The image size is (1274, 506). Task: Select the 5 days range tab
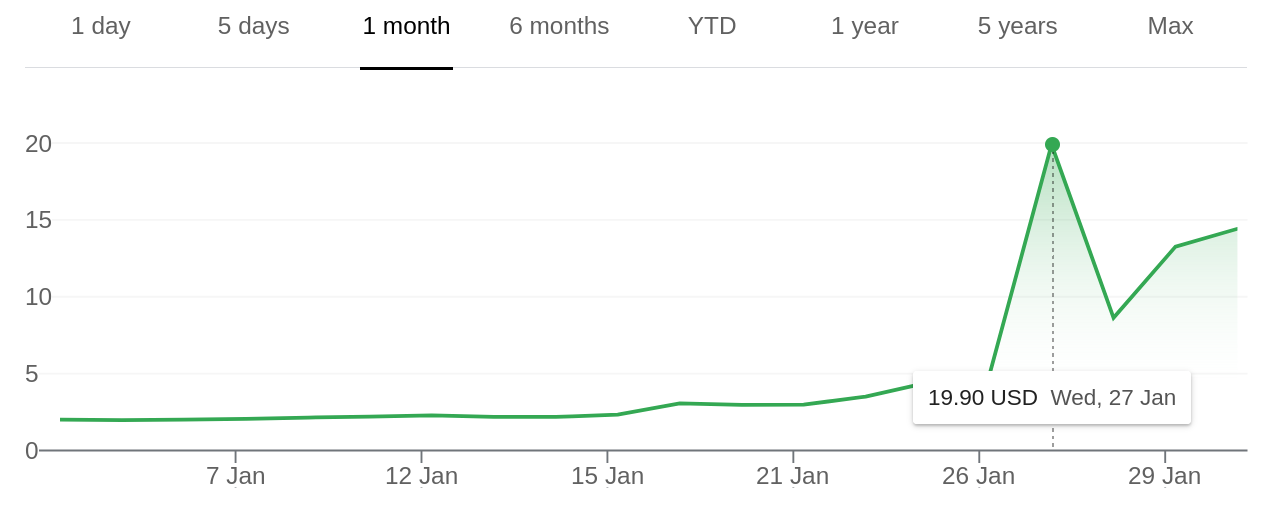click(253, 26)
